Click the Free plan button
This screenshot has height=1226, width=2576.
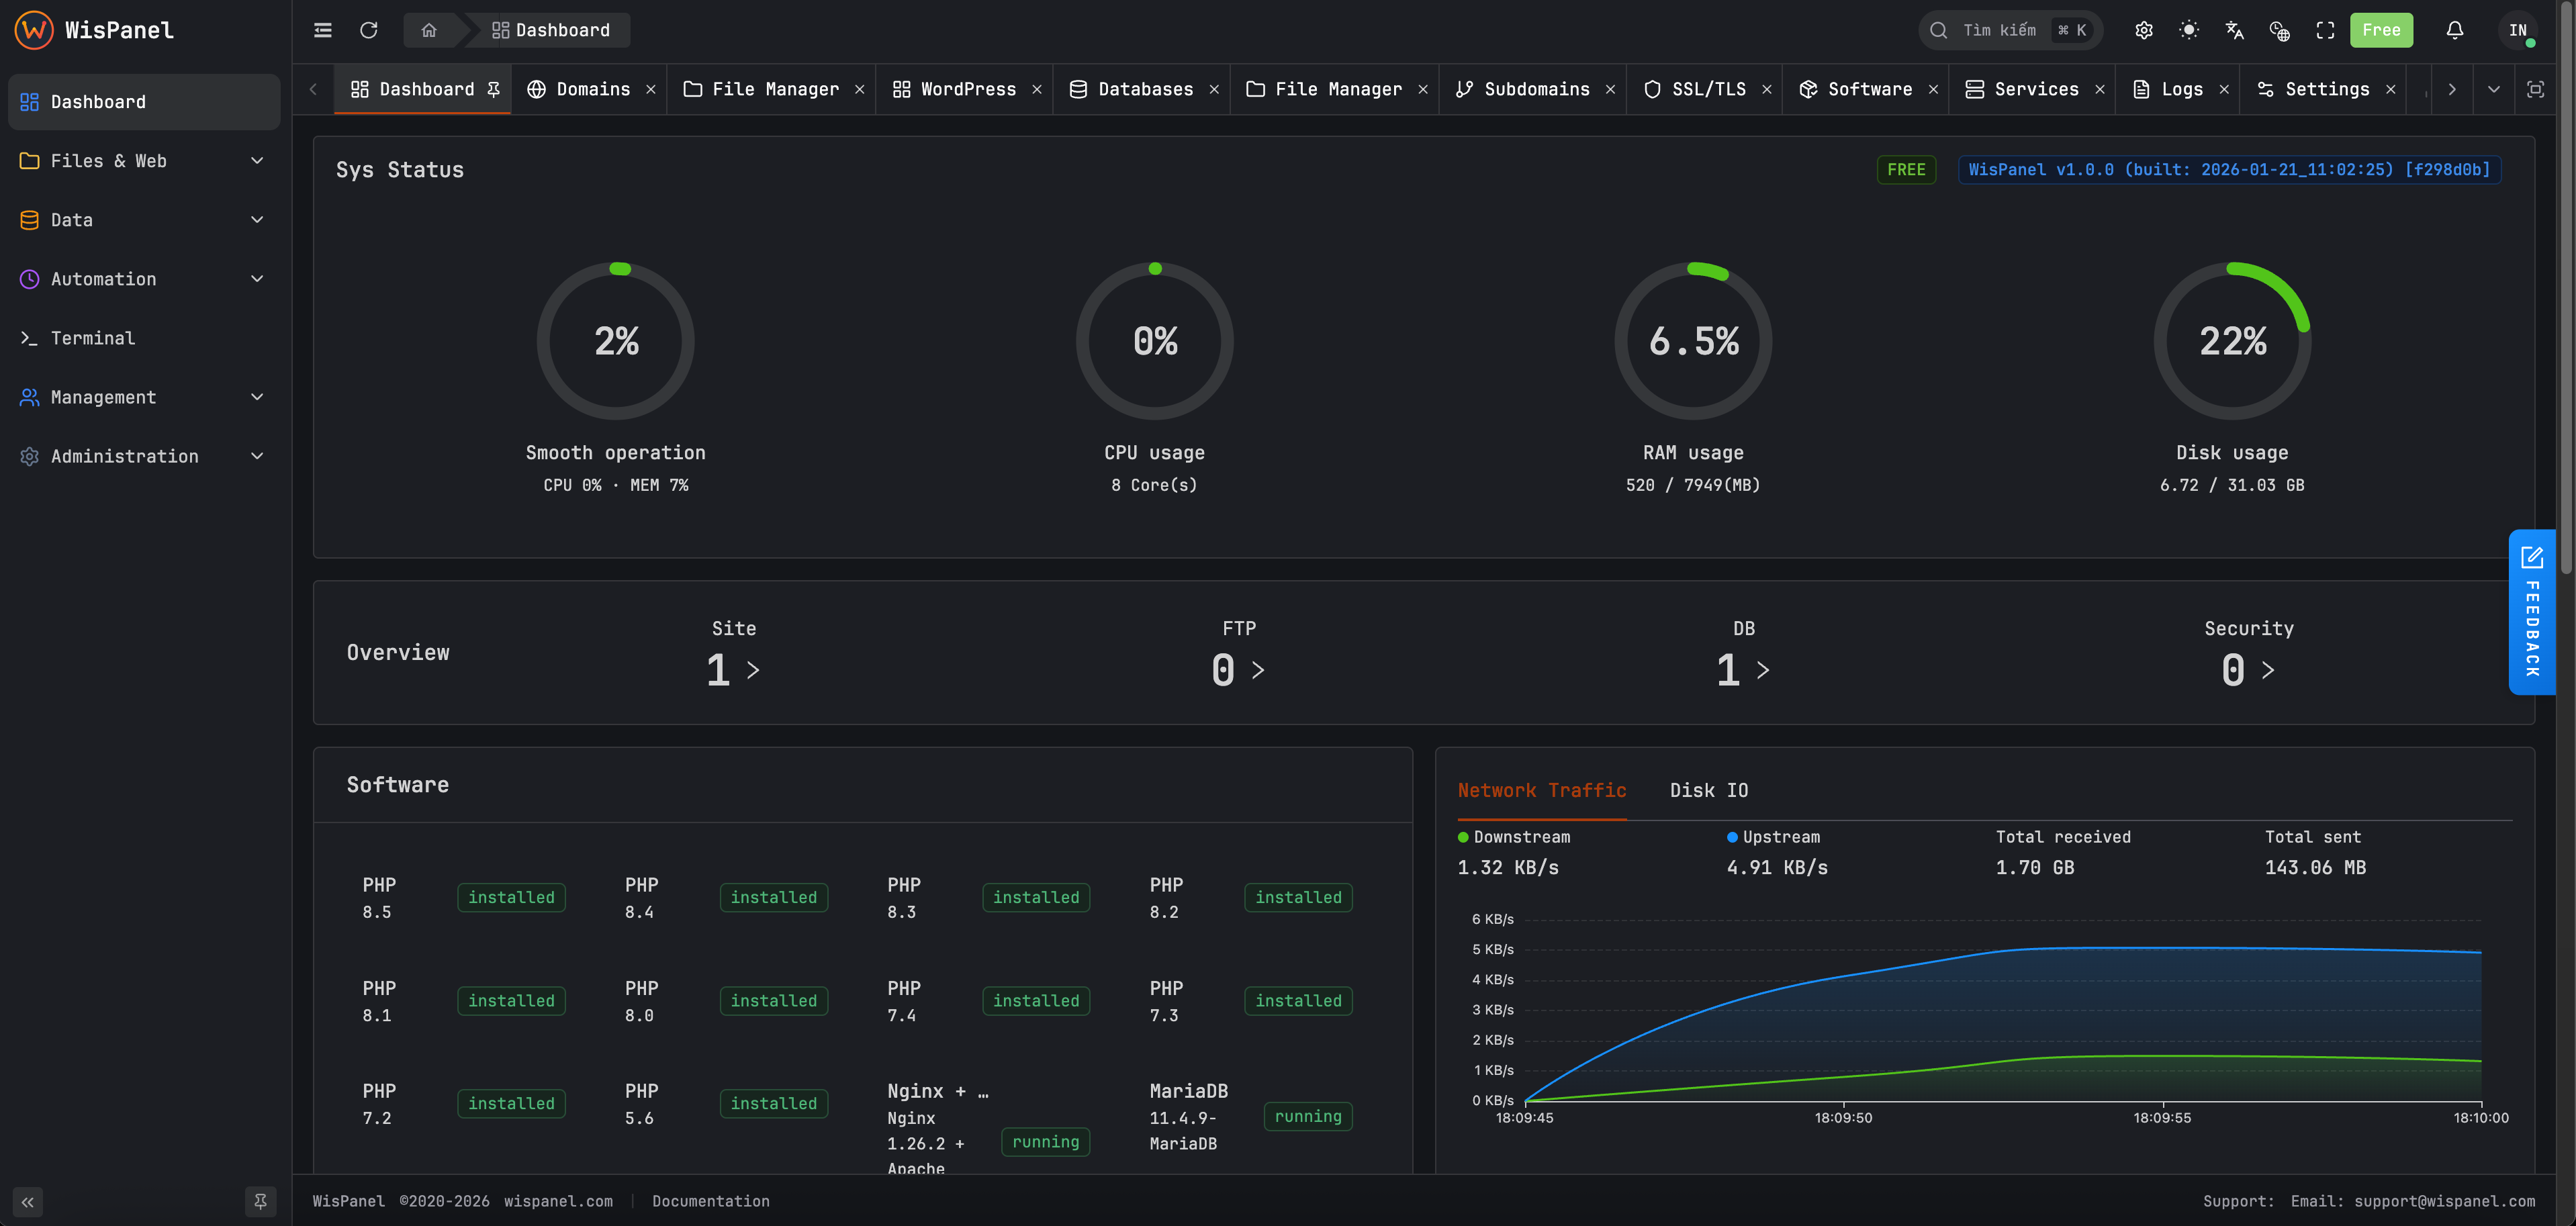point(2381,30)
